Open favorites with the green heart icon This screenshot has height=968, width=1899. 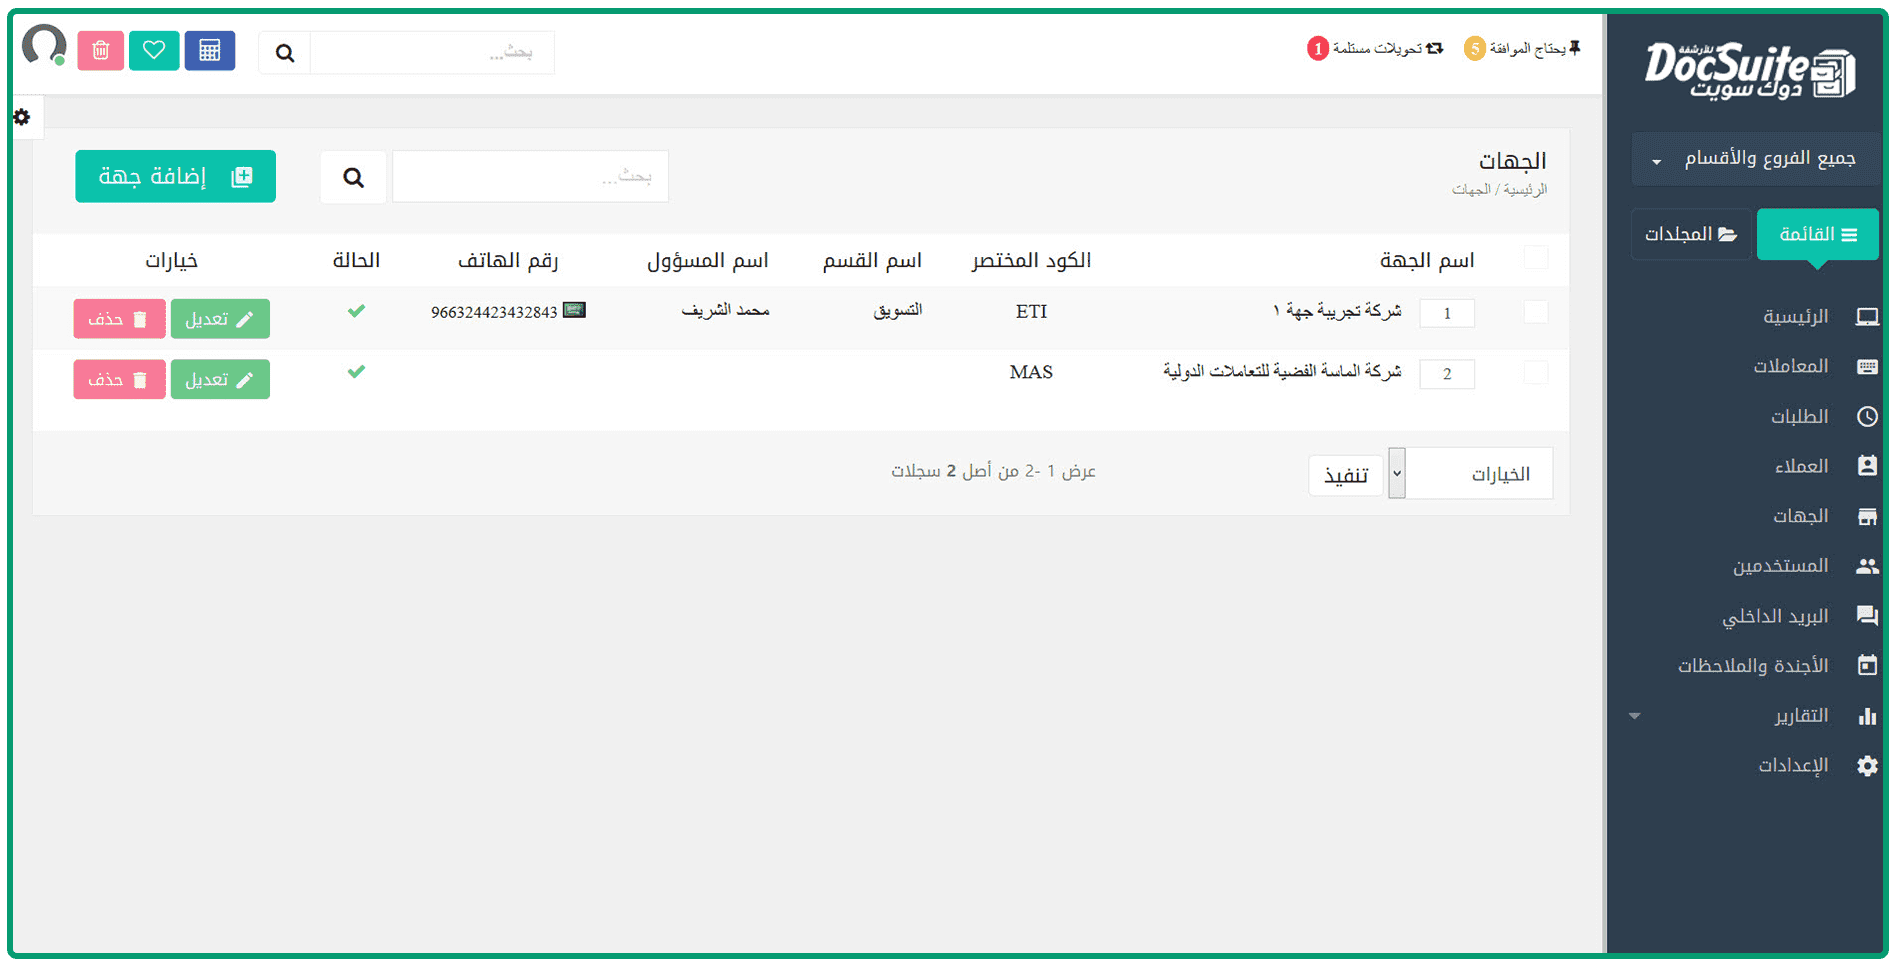[x=154, y=51]
